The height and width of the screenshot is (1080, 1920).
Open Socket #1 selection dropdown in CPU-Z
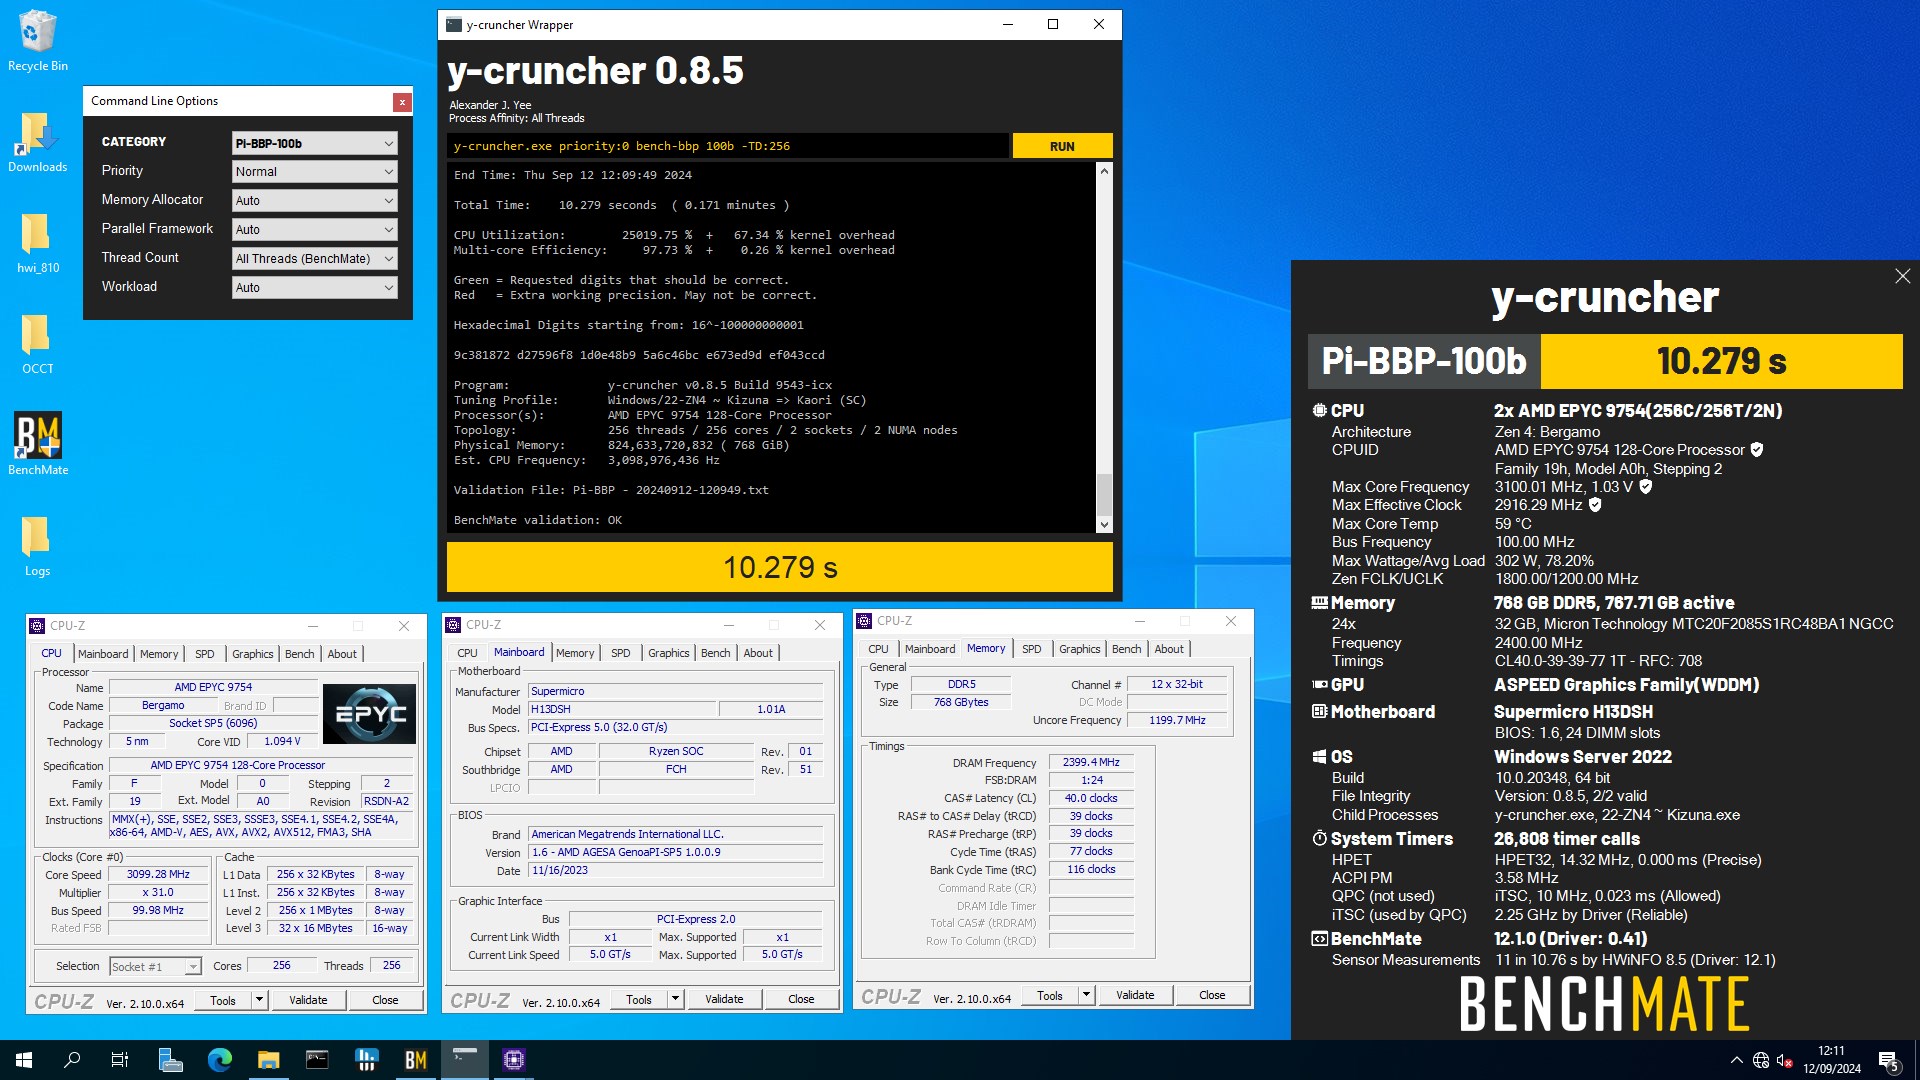point(155,966)
